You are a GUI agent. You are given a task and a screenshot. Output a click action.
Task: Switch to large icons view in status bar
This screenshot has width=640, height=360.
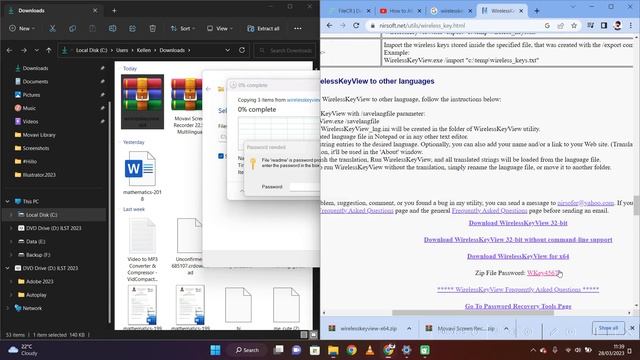313,335
